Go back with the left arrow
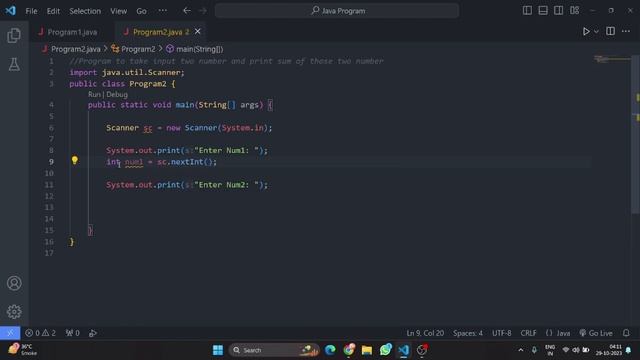This screenshot has height=360, width=640. point(187,11)
